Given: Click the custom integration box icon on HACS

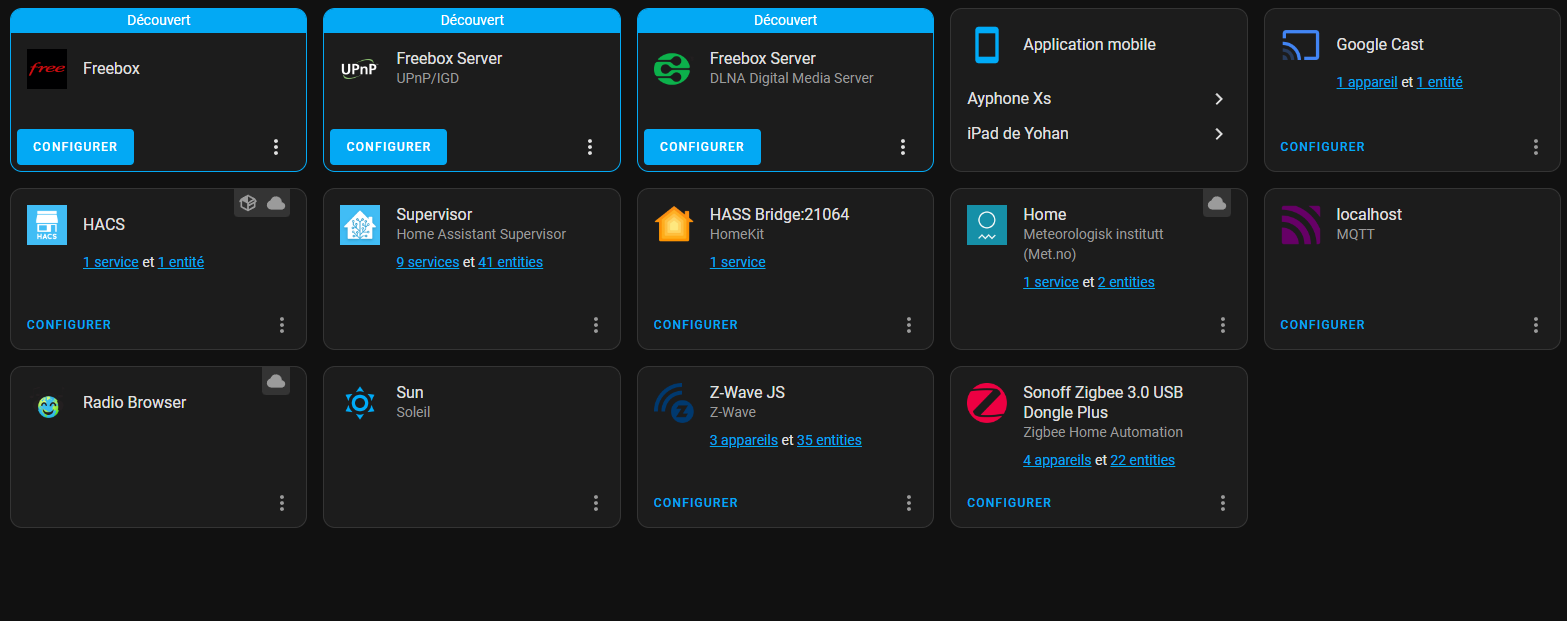Looking at the screenshot, I should 248,203.
